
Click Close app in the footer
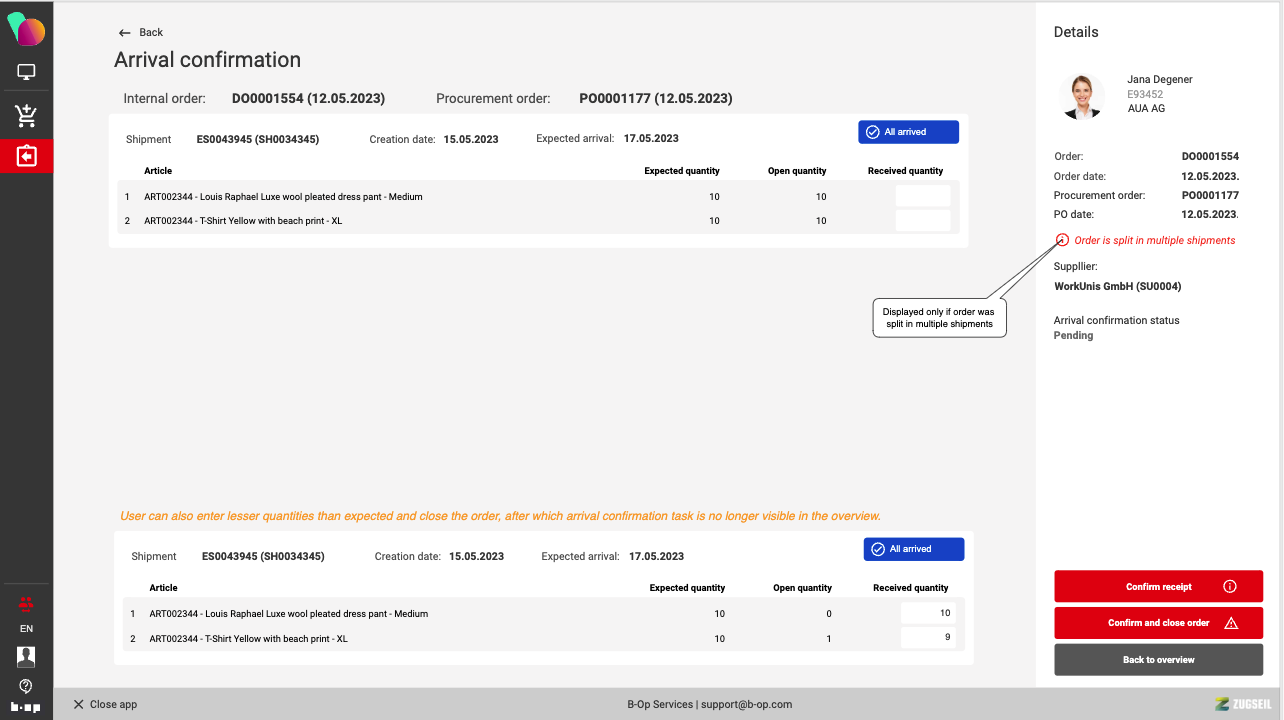click(105, 704)
